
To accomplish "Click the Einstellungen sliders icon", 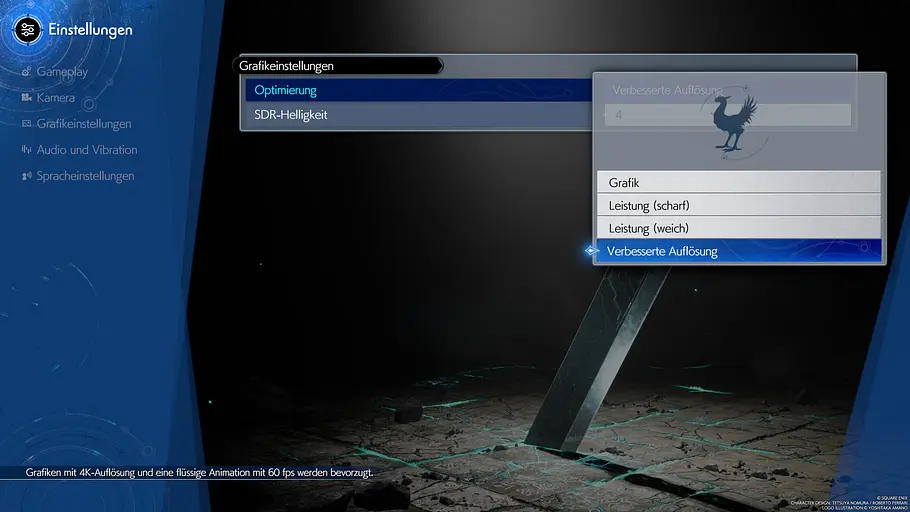I will click(27, 30).
